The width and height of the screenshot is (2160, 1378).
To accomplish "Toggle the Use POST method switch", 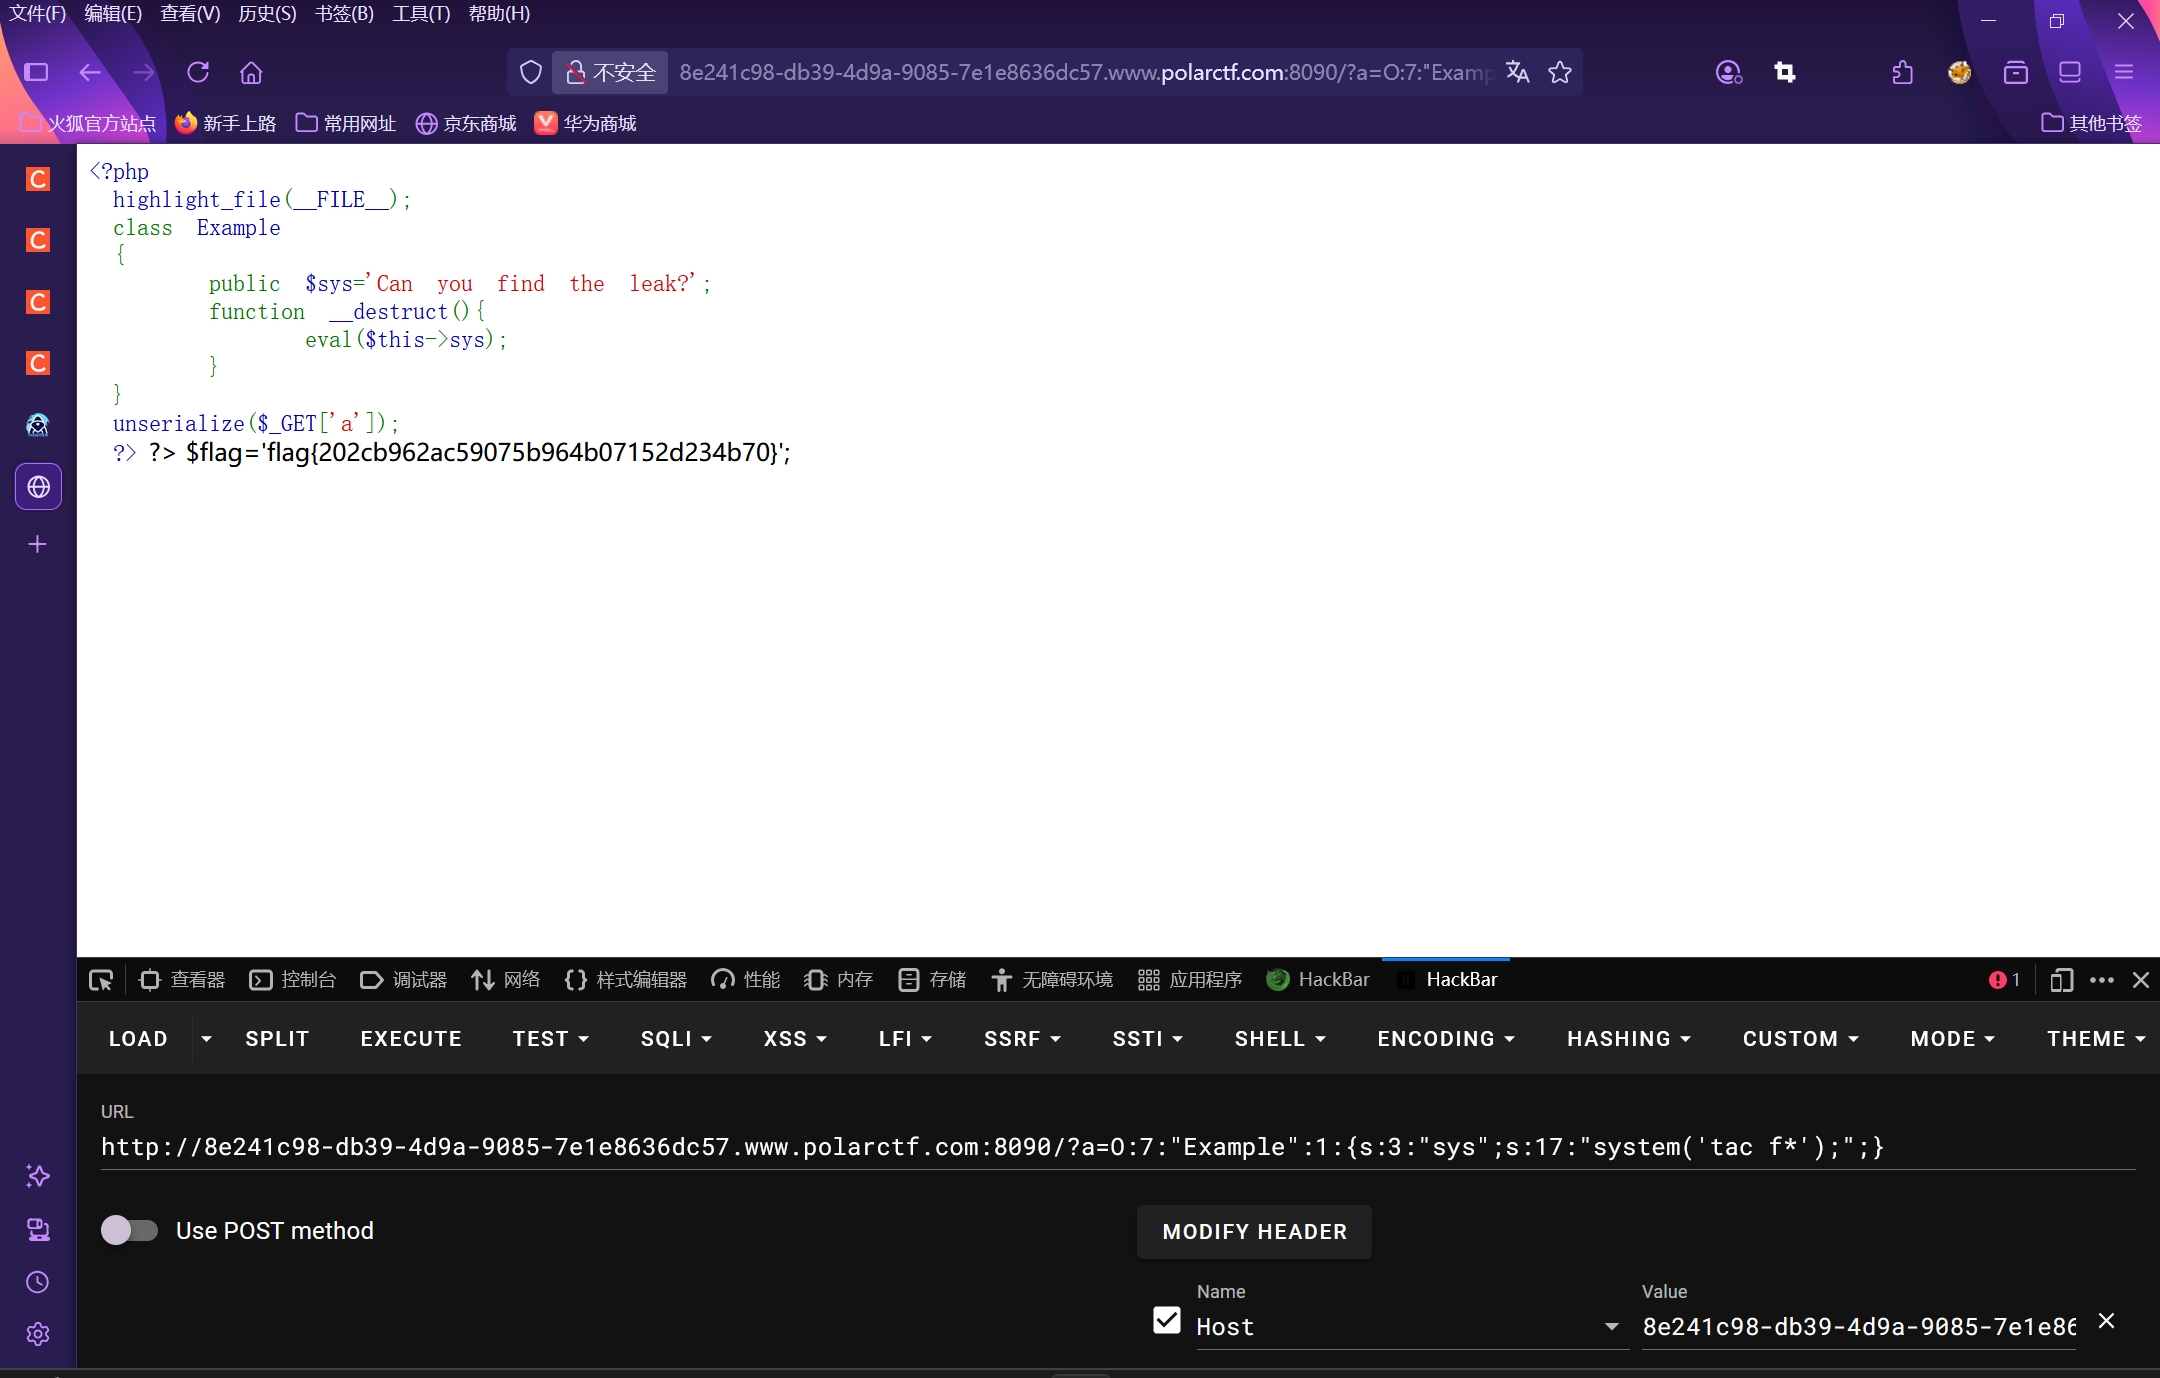I will [130, 1230].
